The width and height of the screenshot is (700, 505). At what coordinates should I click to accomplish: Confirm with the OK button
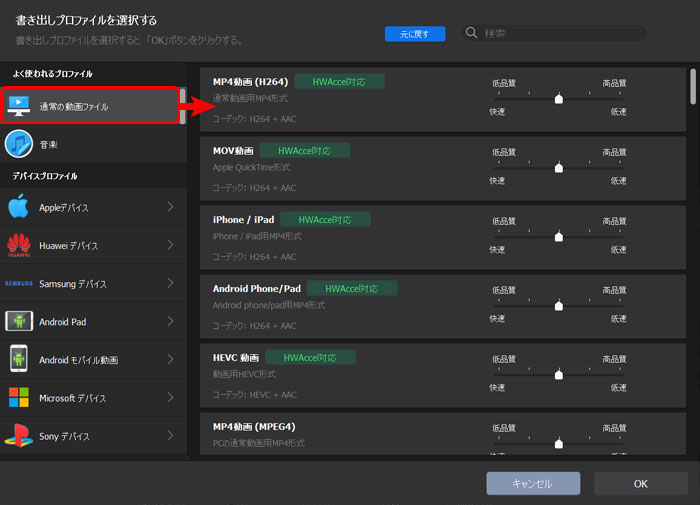pos(640,483)
